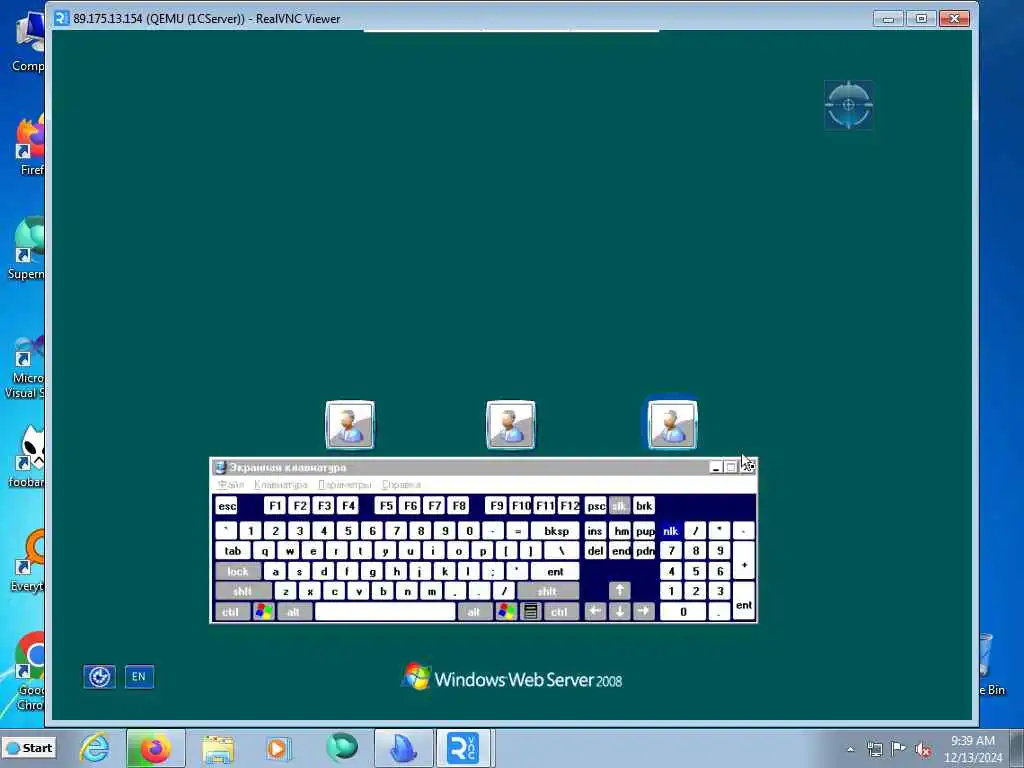Click the del key on the on-screen keyboard
Viewport: 1024px width, 768px height.
coord(595,551)
